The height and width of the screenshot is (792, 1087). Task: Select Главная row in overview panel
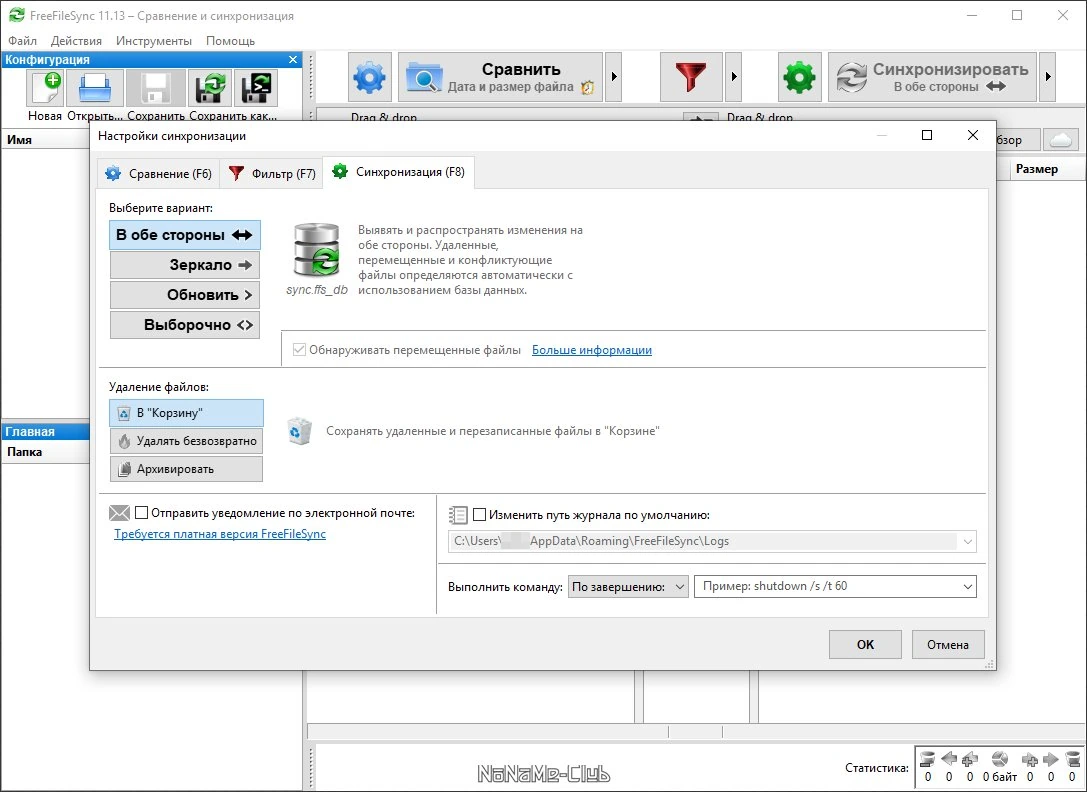[46, 431]
